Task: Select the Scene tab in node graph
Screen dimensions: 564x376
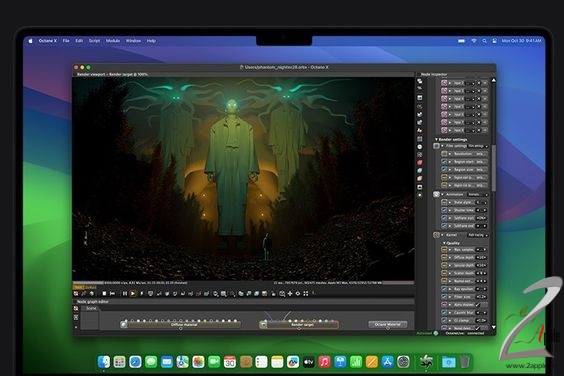Action: click(x=91, y=308)
